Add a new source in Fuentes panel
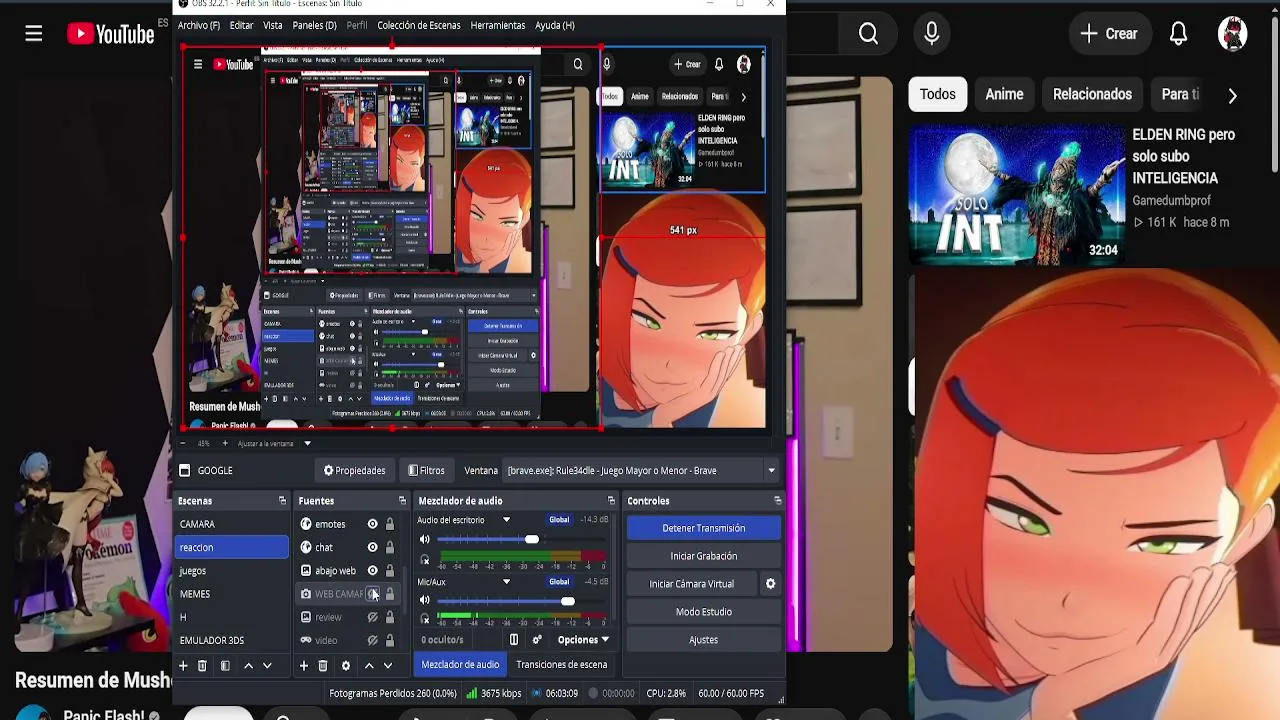 304,666
